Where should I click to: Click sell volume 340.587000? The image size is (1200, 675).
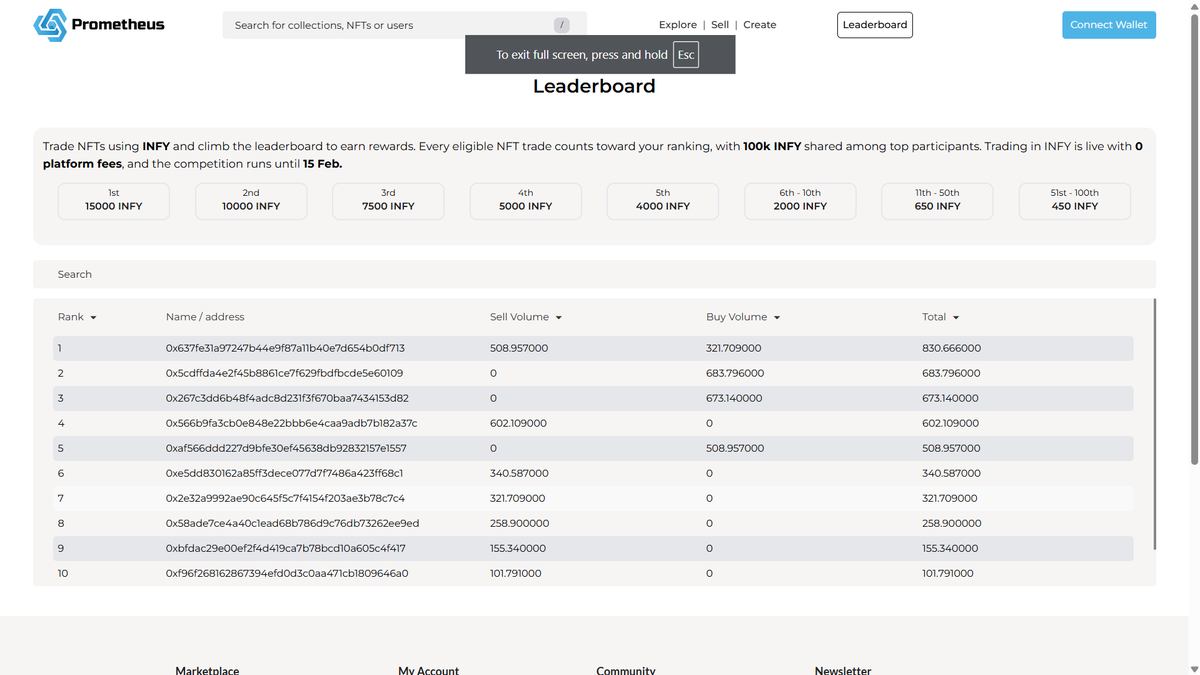pos(519,473)
